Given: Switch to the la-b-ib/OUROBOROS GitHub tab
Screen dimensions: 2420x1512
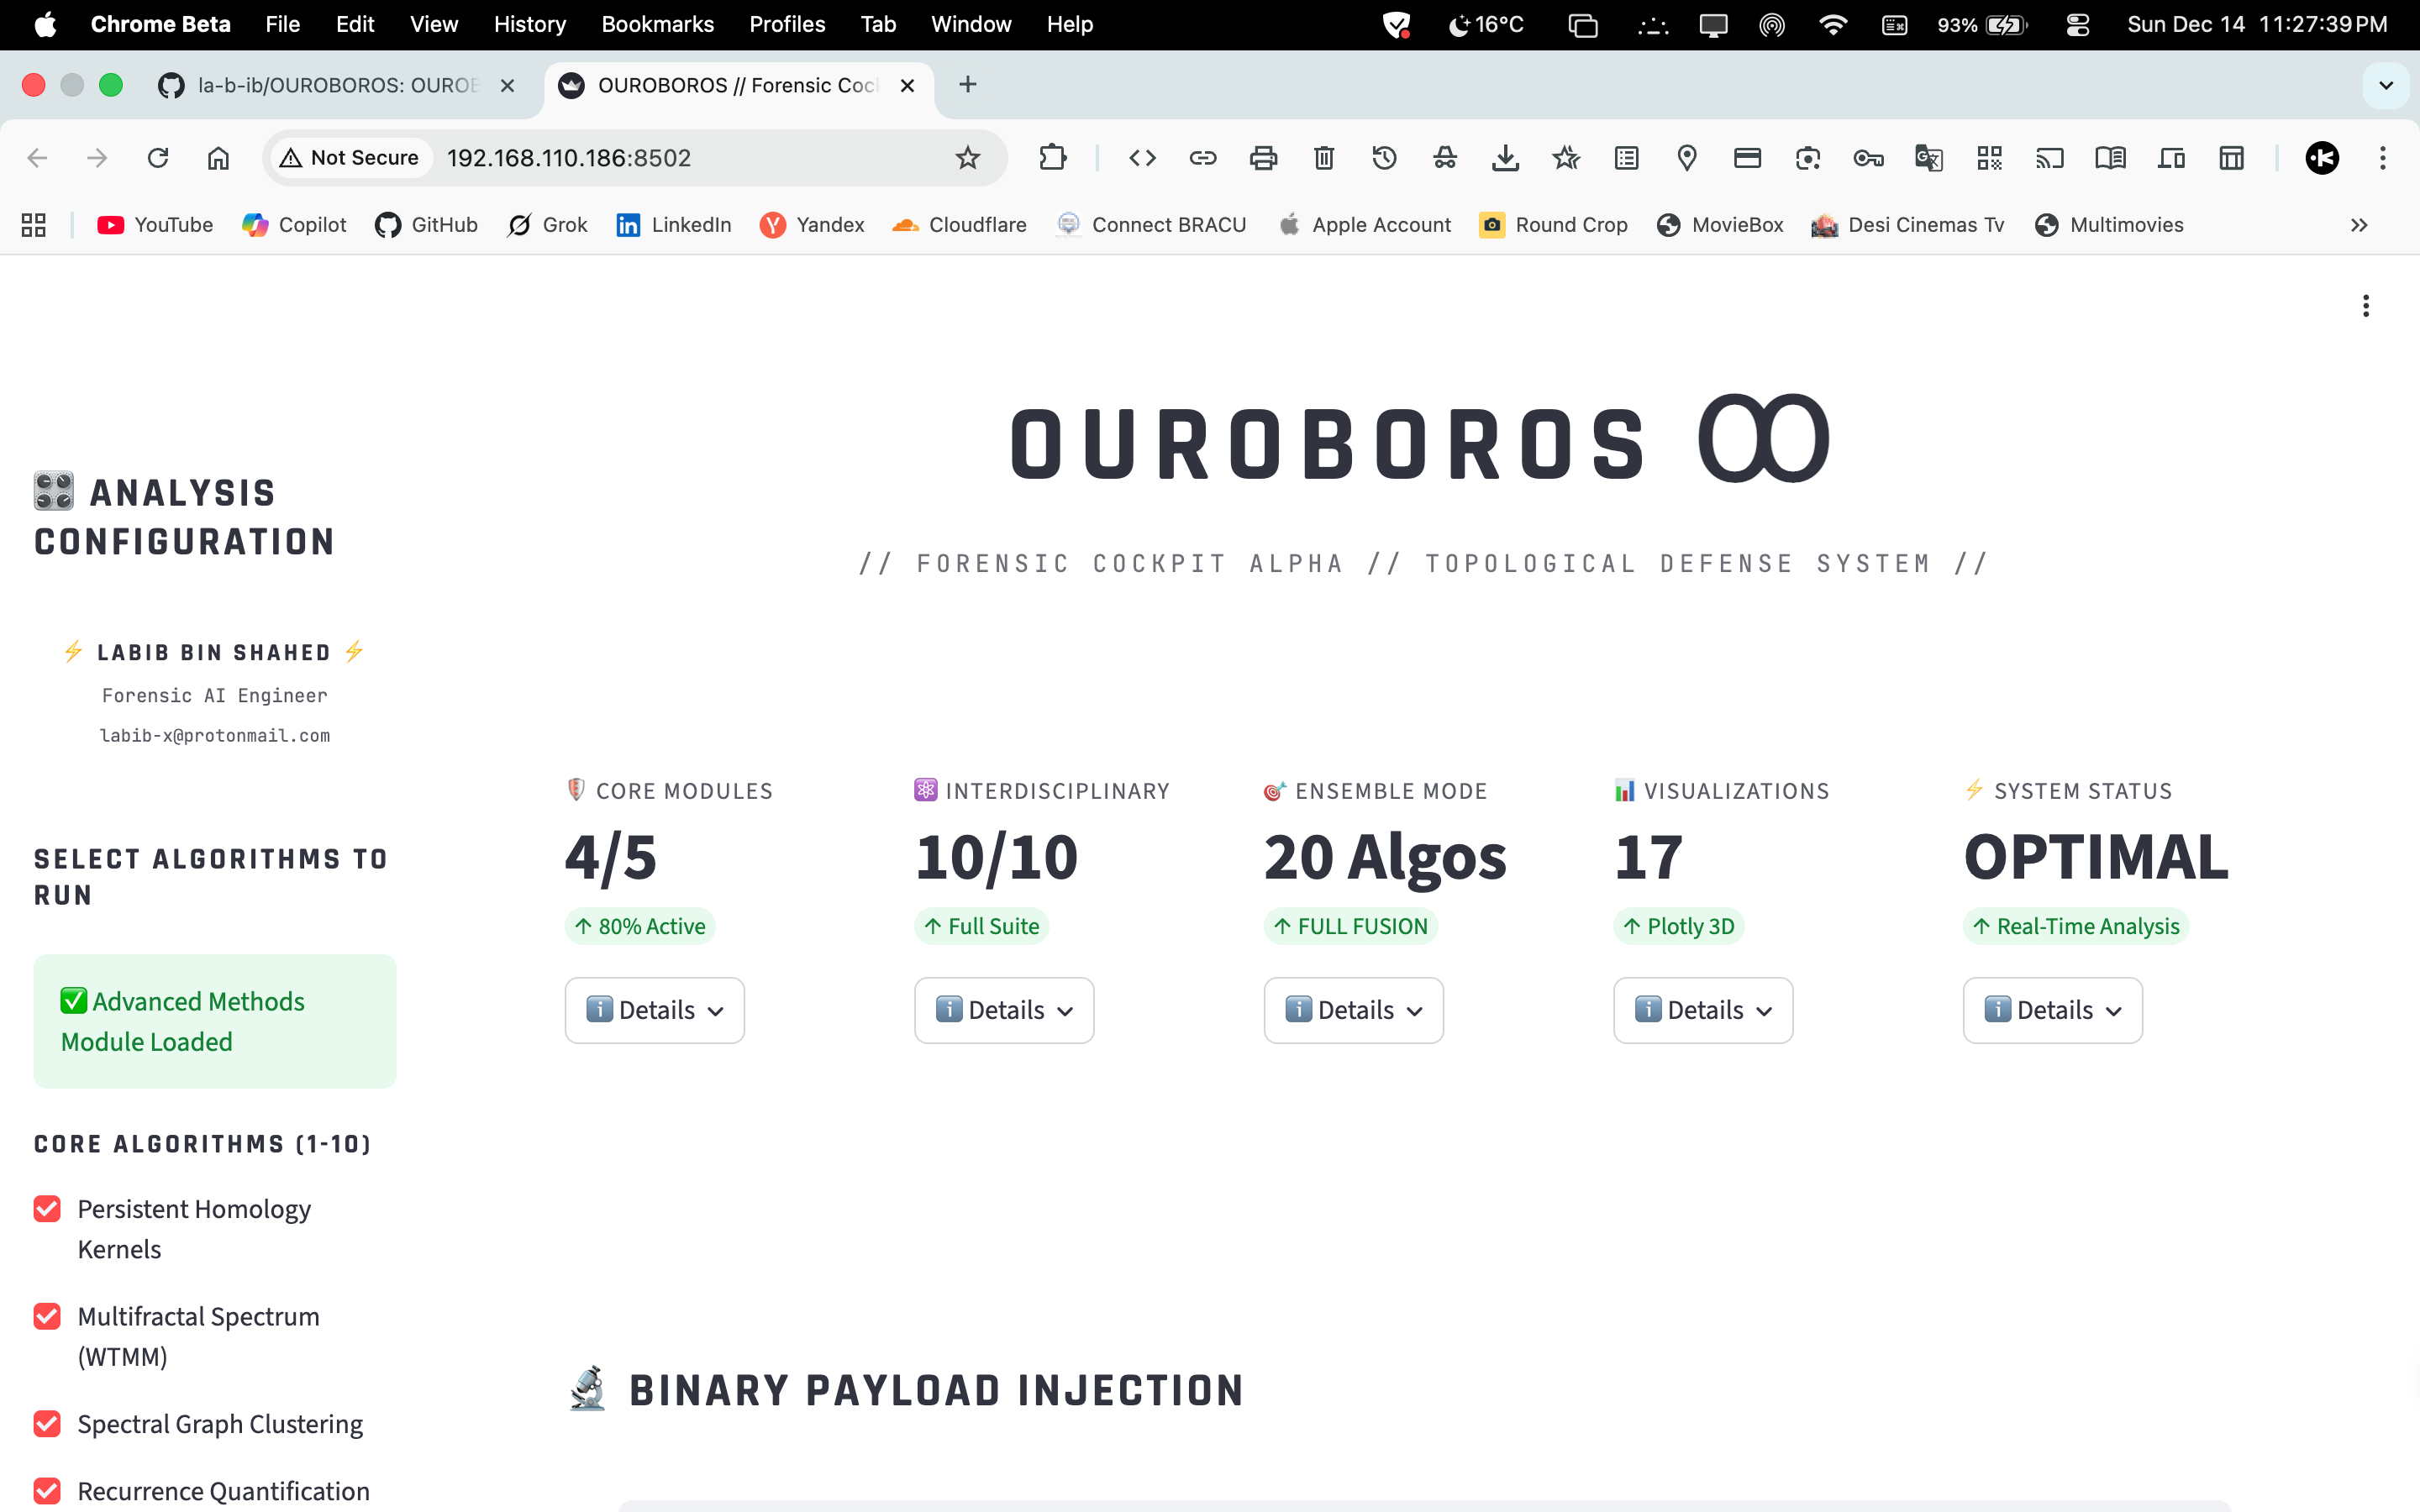Looking at the screenshot, I should tap(336, 85).
